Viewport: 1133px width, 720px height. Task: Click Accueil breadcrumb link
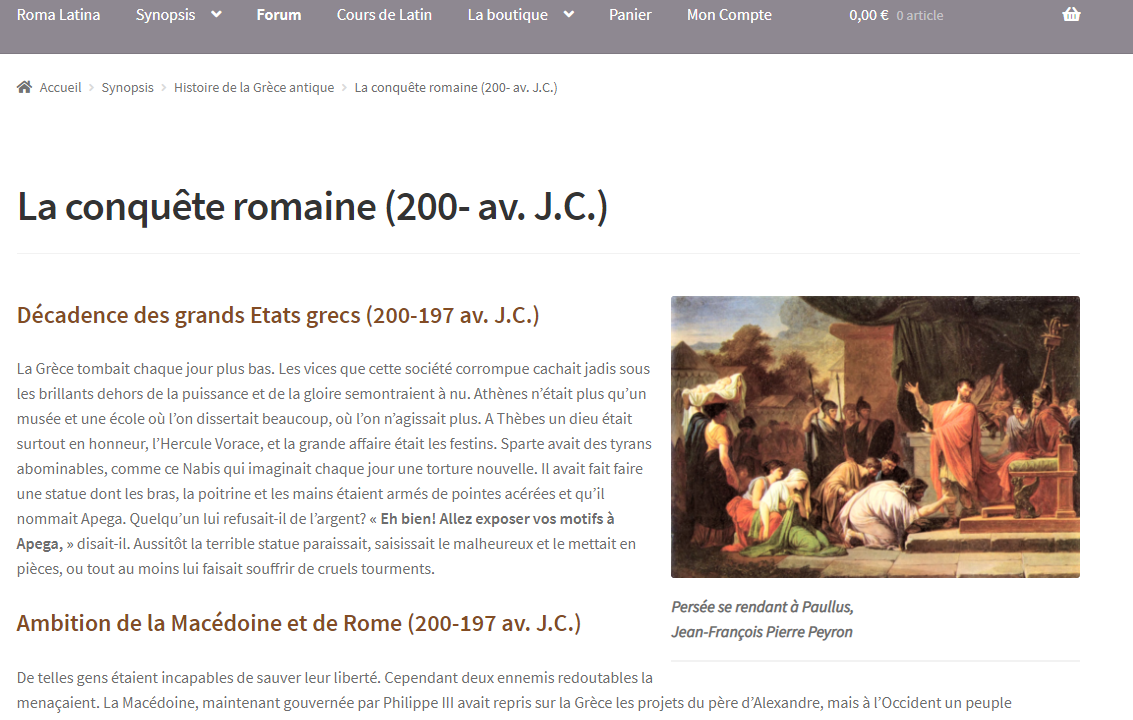61,87
